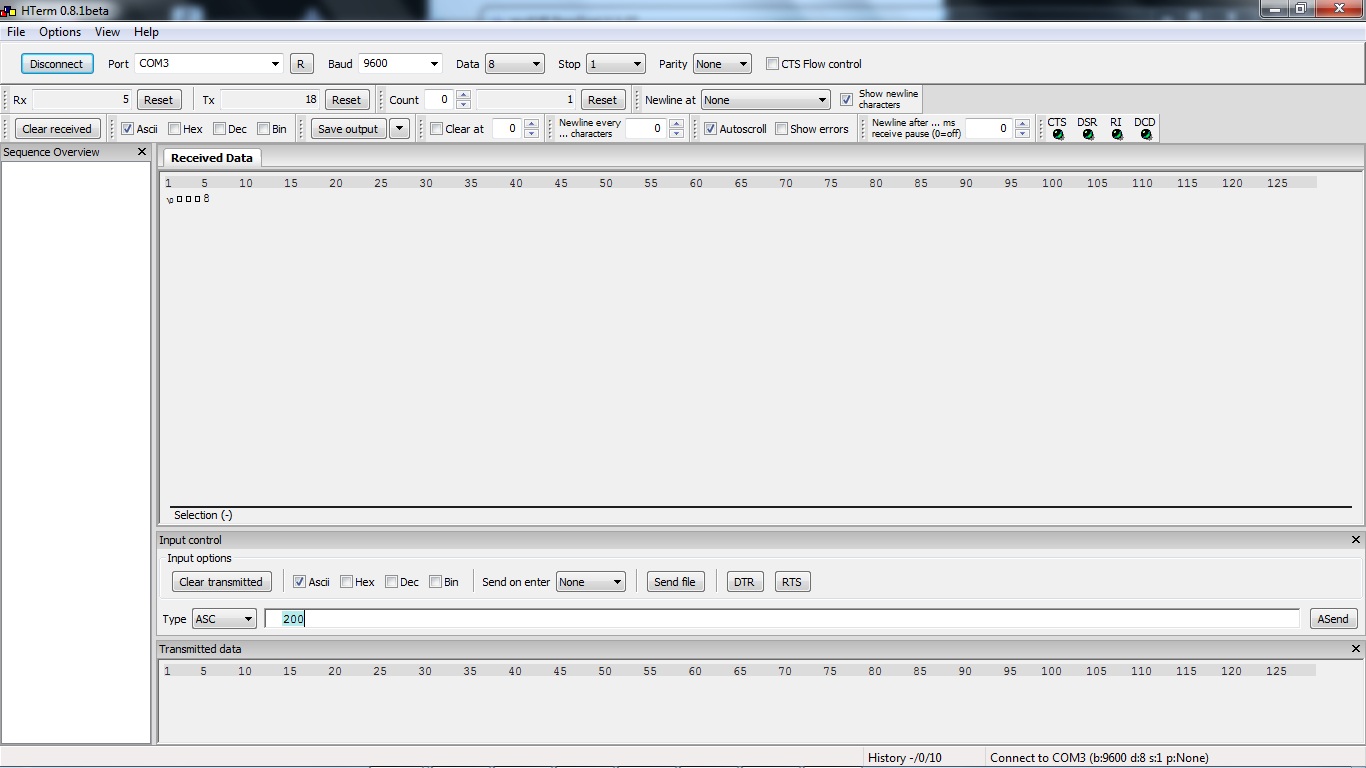
Task: Click the CTS status LED indicator
Action: [x=1058, y=135]
